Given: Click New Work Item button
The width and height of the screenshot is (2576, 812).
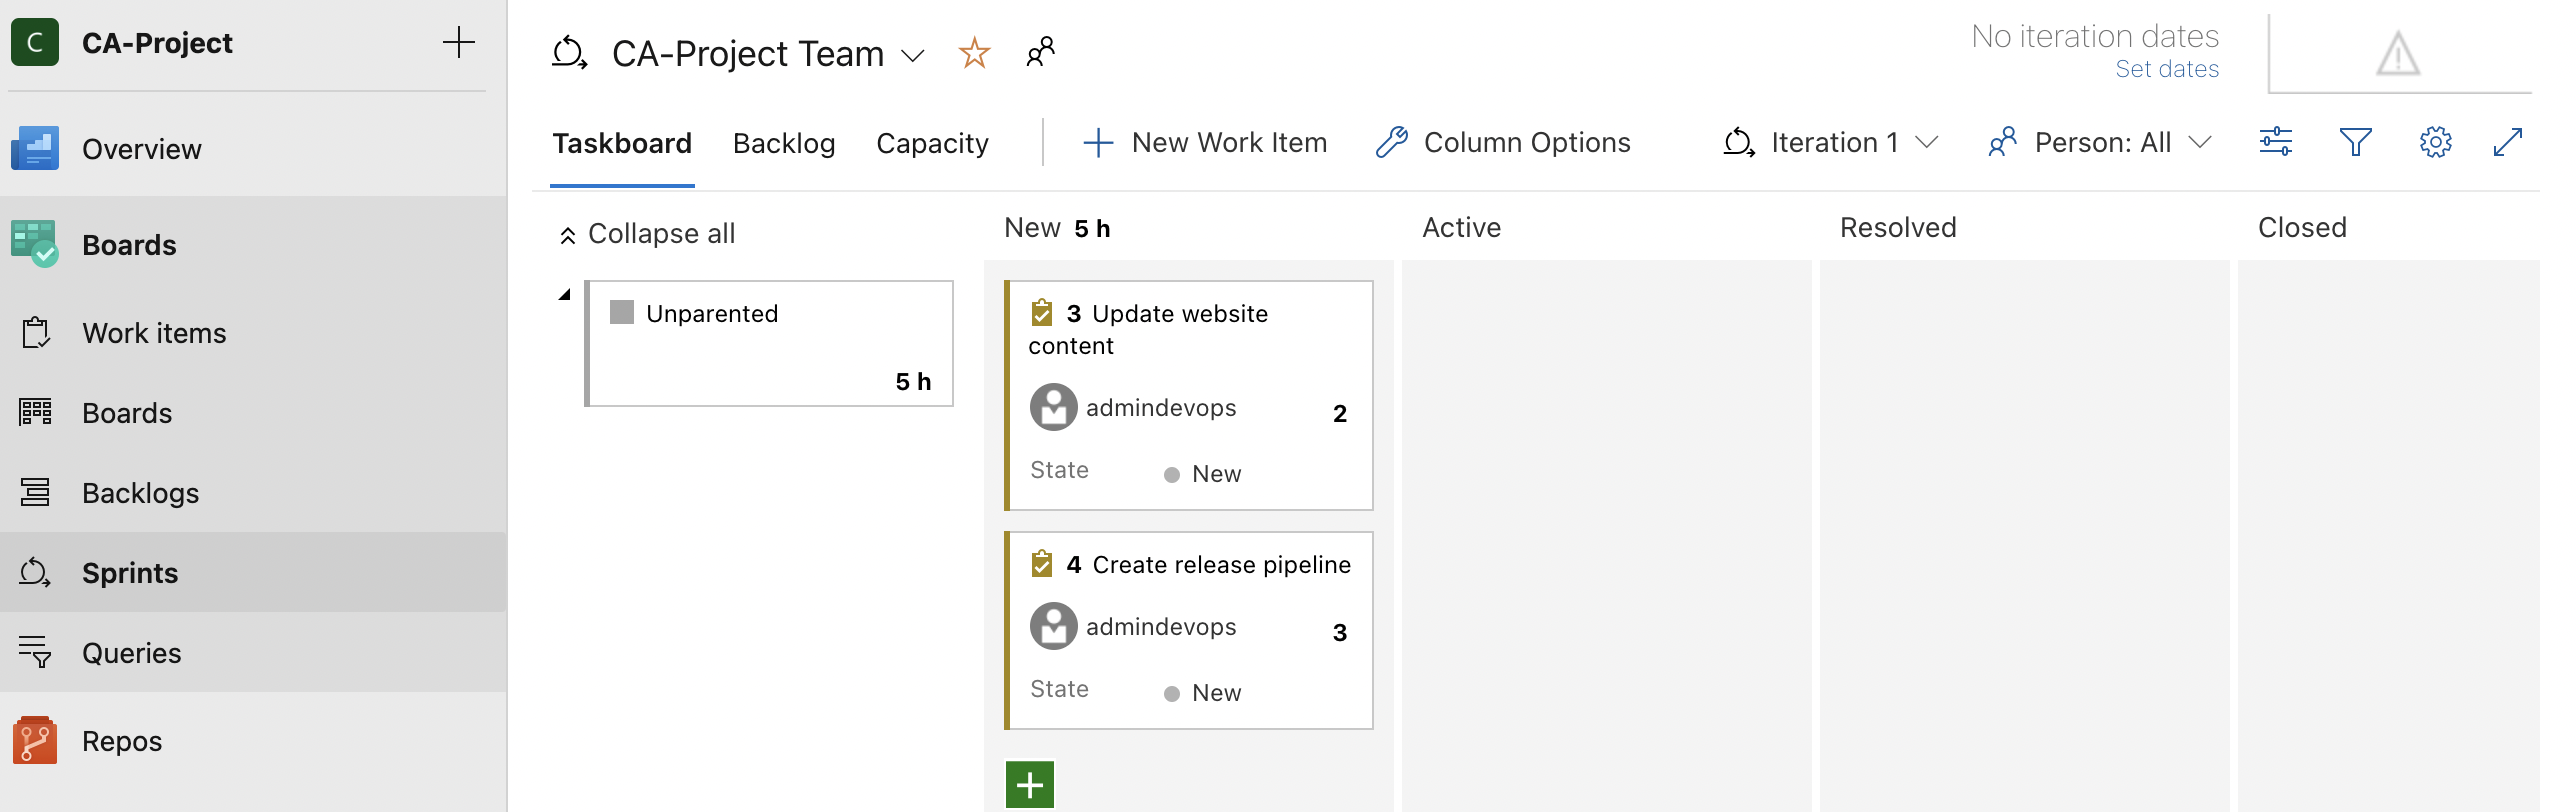Looking at the screenshot, I should [1206, 143].
